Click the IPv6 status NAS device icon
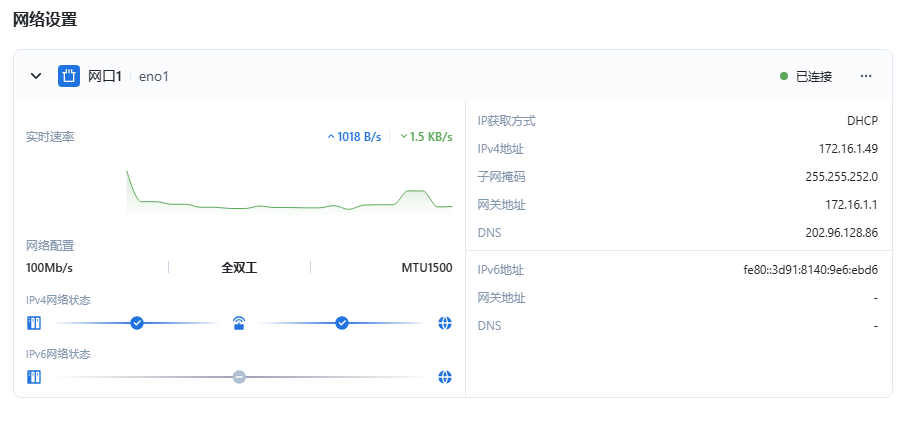Screen dimensions: 911x434 click(x=34, y=377)
